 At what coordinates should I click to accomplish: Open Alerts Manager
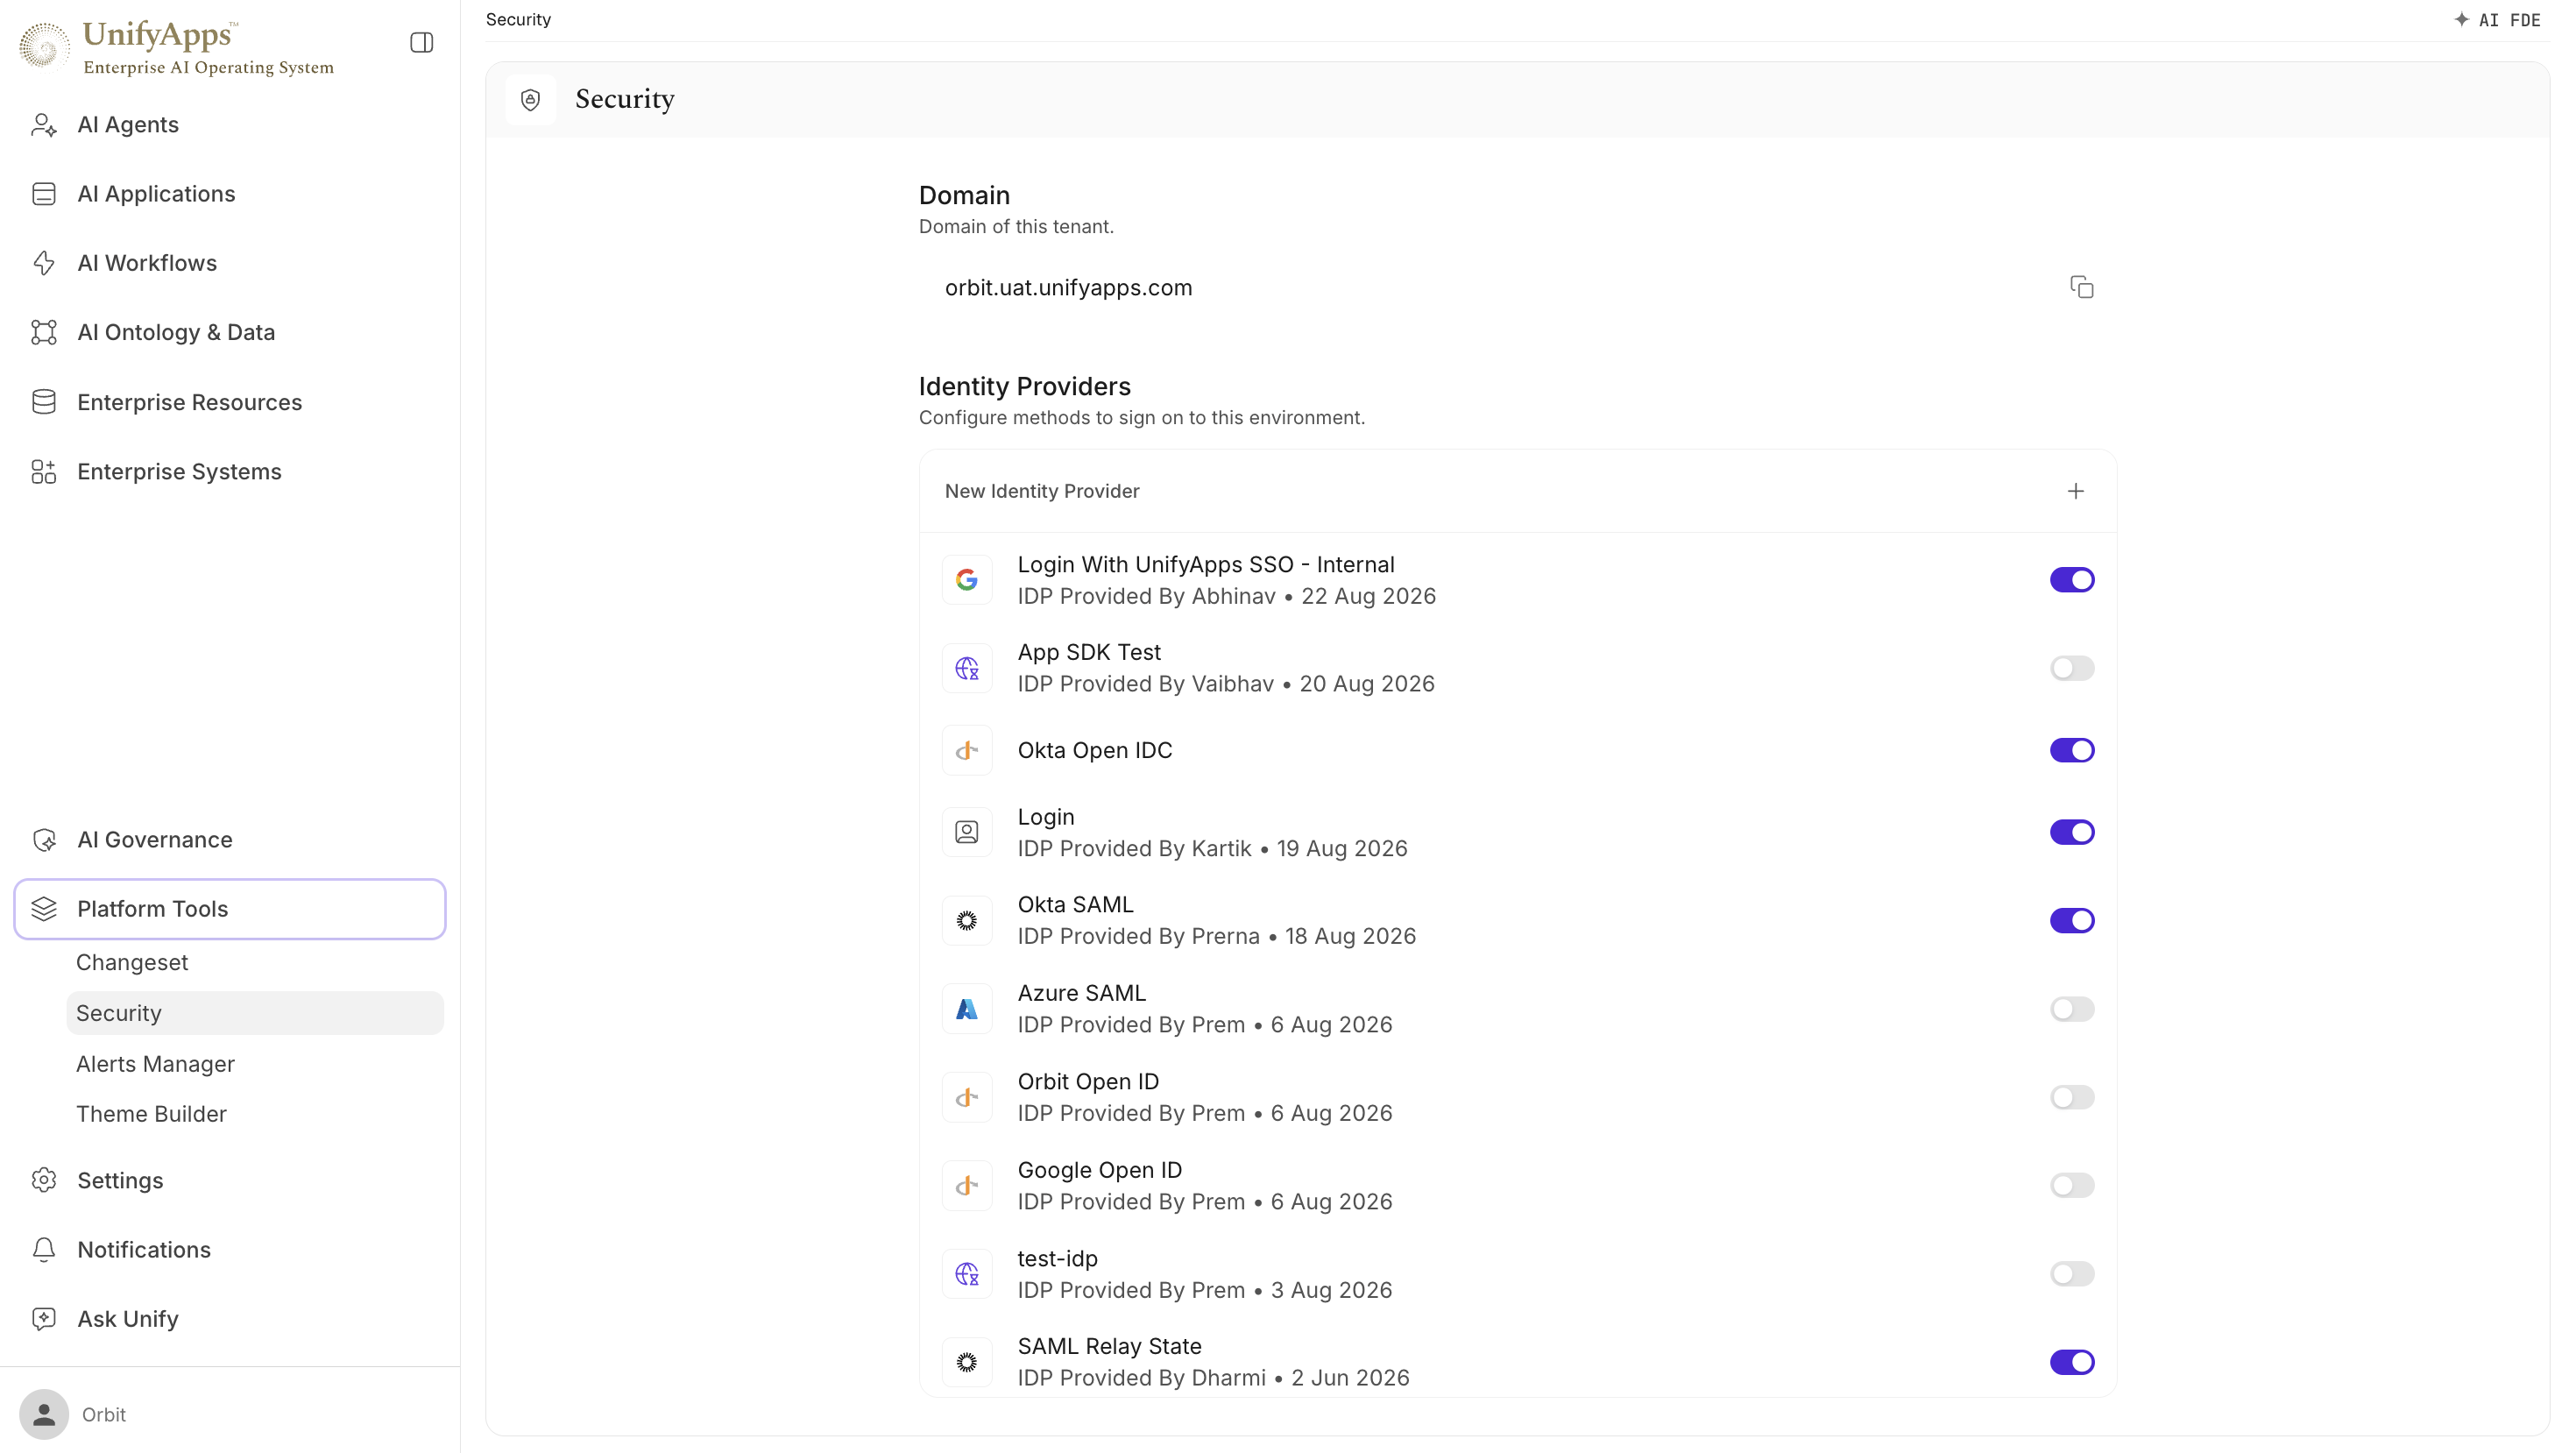point(255,1064)
